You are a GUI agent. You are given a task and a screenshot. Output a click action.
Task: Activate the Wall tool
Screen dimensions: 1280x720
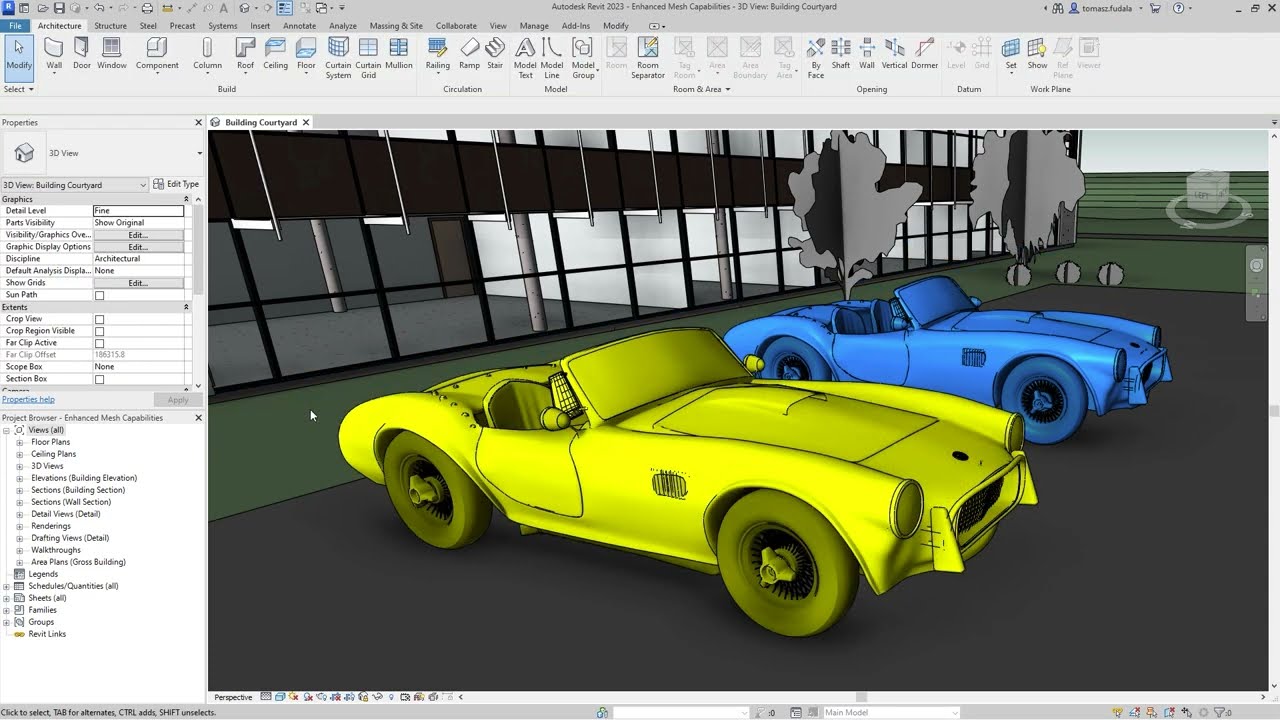pos(54,55)
